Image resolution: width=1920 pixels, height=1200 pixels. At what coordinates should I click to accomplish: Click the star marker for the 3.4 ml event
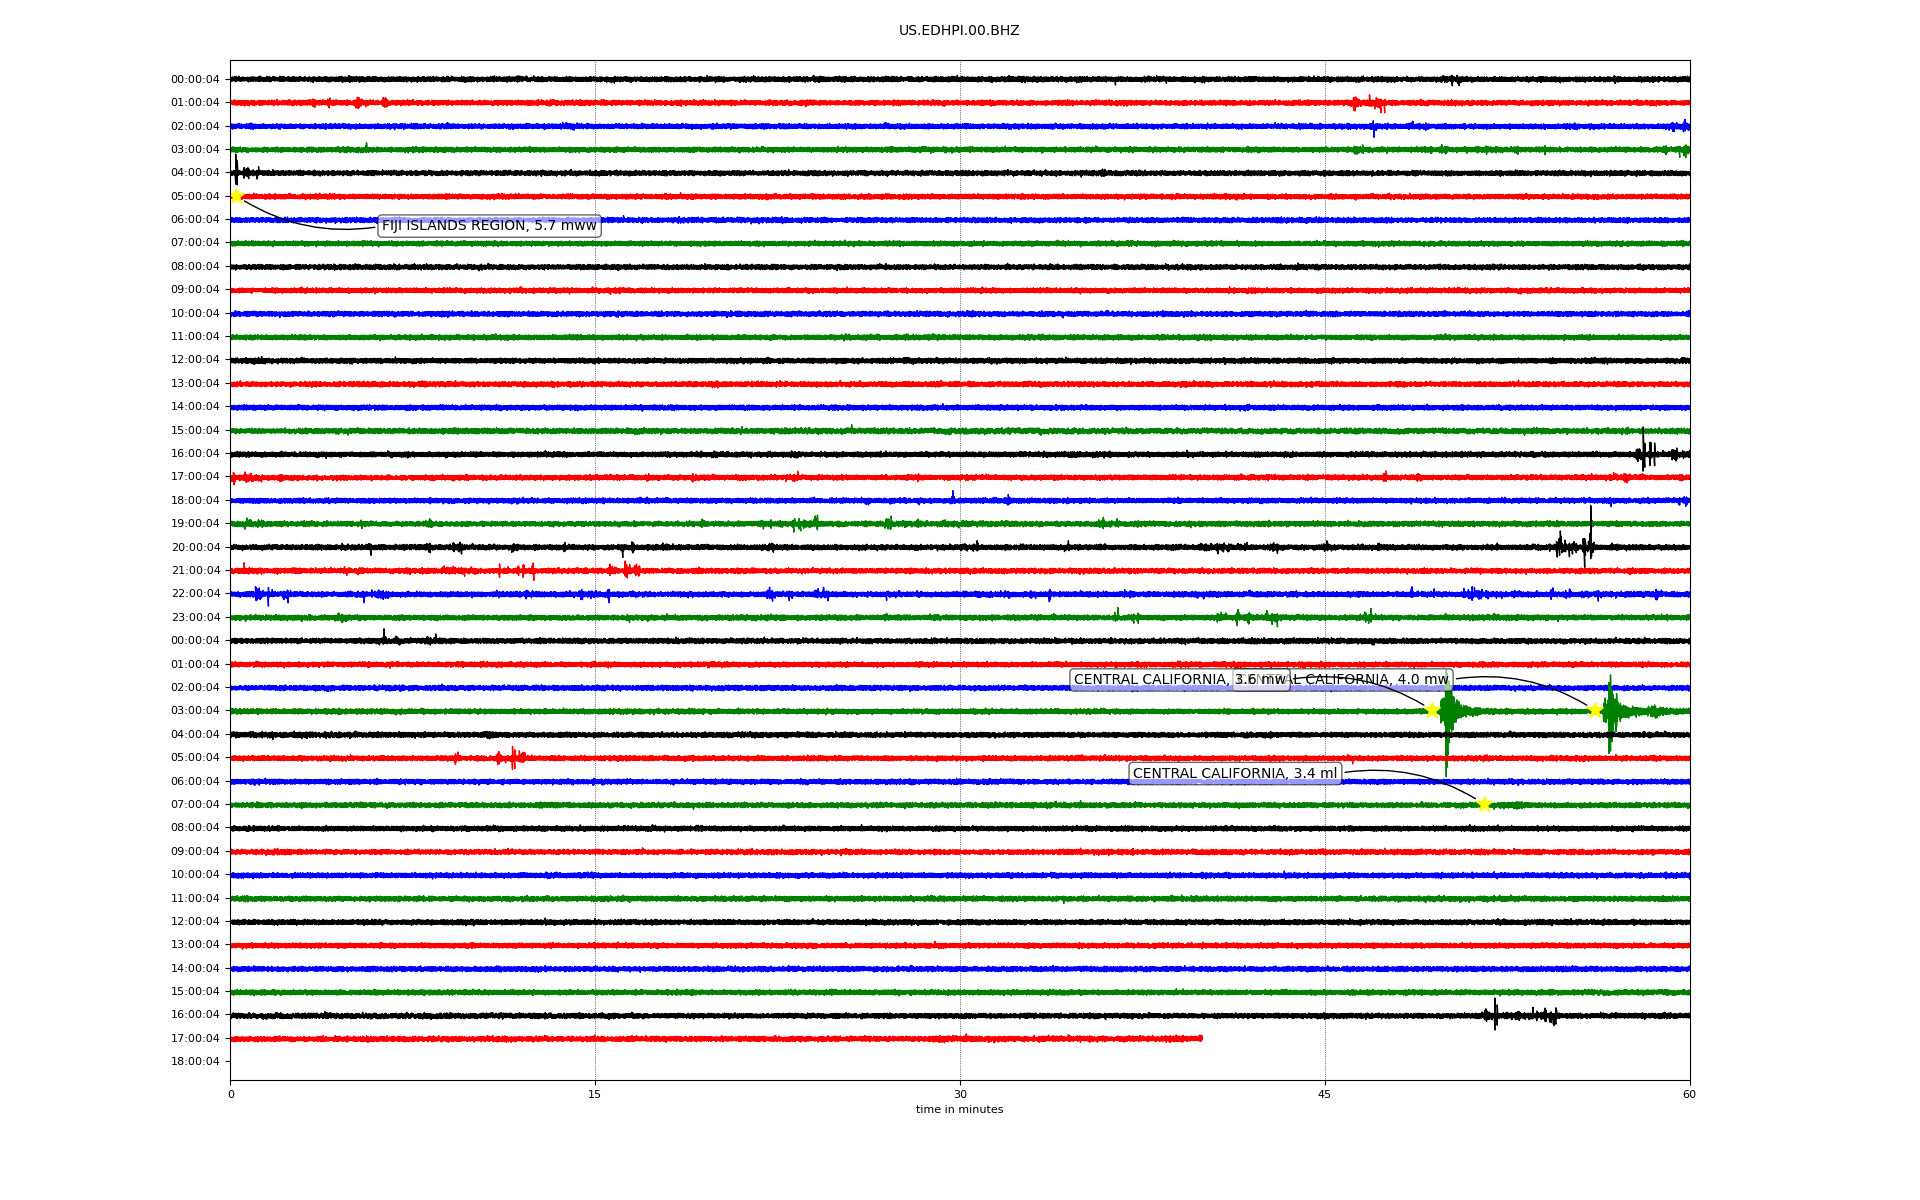pyautogui.click(x=1484, y=804)
